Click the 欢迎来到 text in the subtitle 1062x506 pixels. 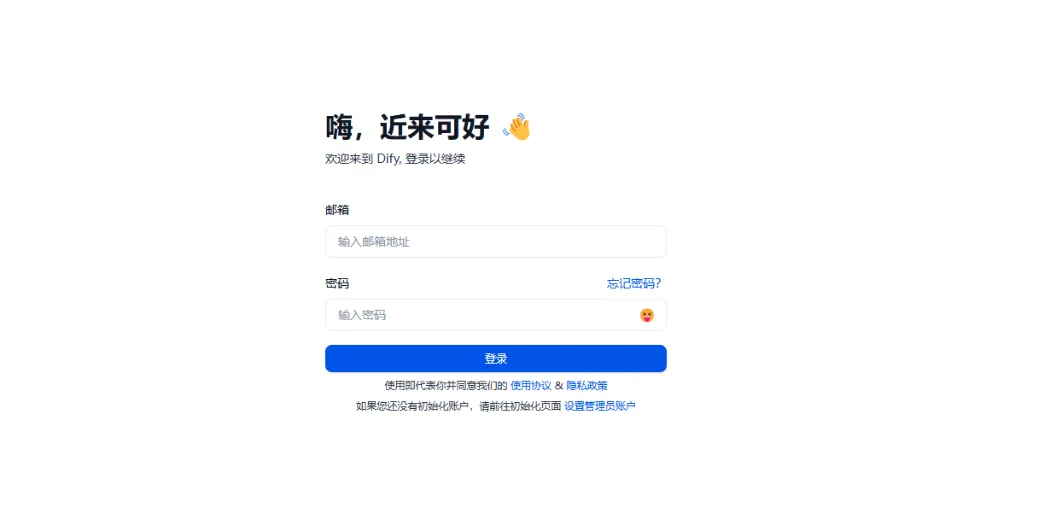pos(349,159)
